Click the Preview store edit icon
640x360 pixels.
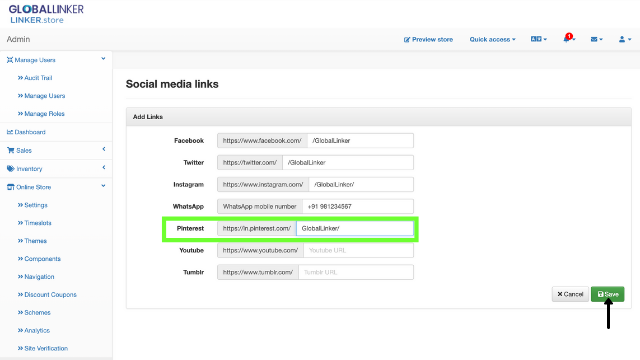407,40
